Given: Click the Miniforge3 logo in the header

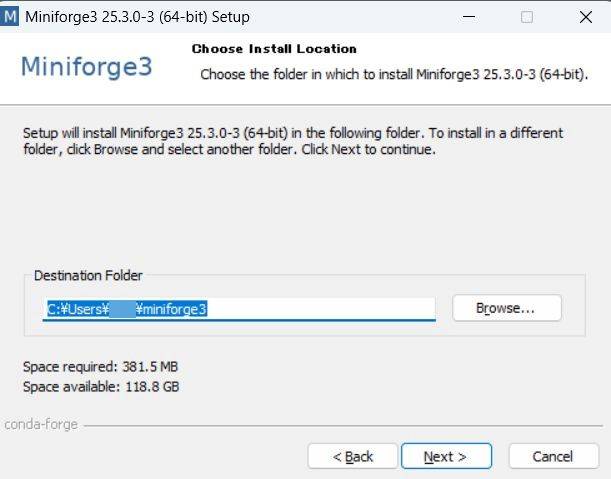Looking at the screenshot, I should coord(87,67).
